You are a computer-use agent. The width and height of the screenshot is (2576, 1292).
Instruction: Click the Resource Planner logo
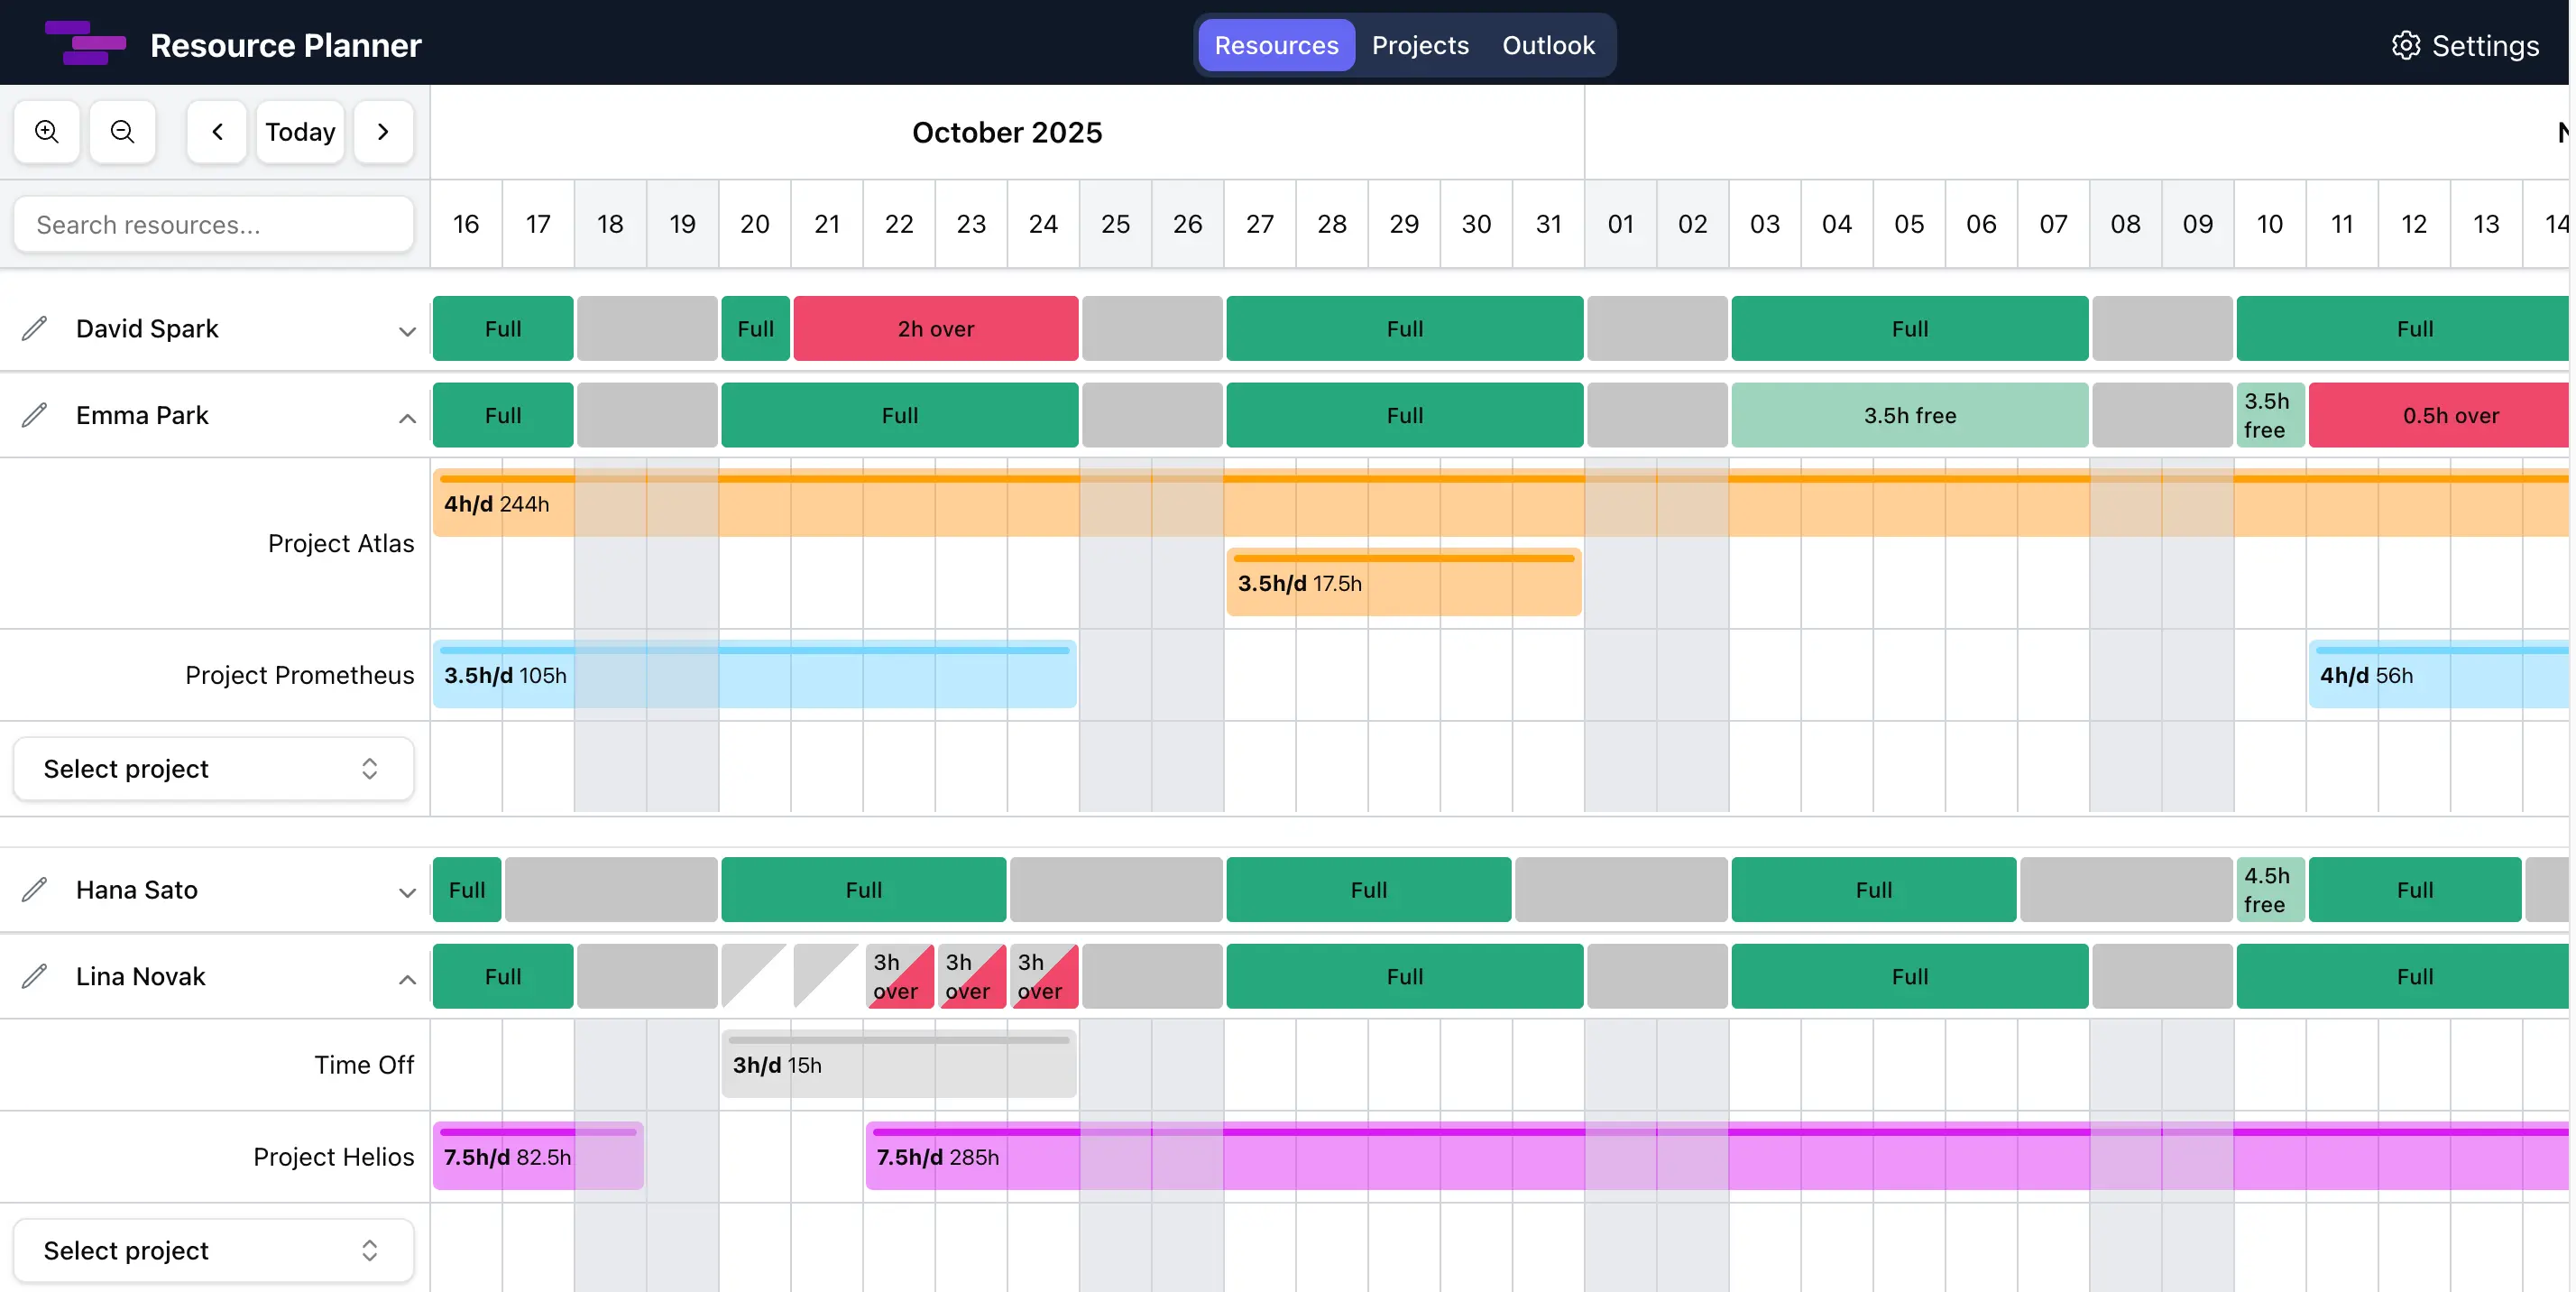click(86, 43)
